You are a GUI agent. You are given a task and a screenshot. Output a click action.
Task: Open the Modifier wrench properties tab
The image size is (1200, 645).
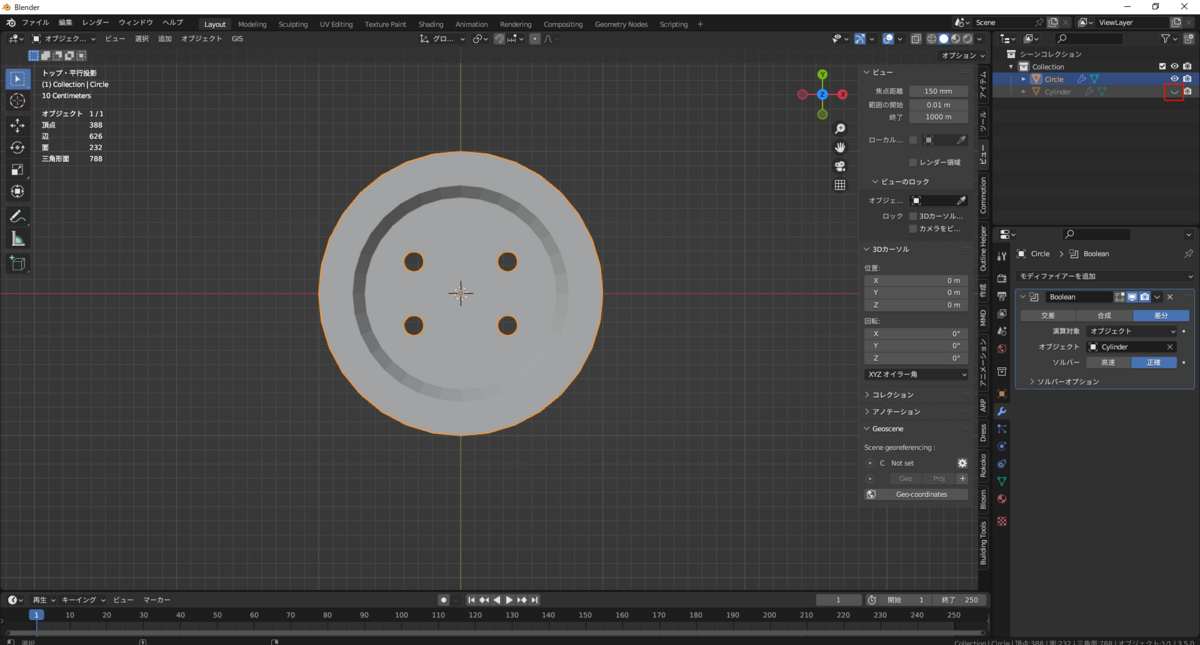[1002, 411]
